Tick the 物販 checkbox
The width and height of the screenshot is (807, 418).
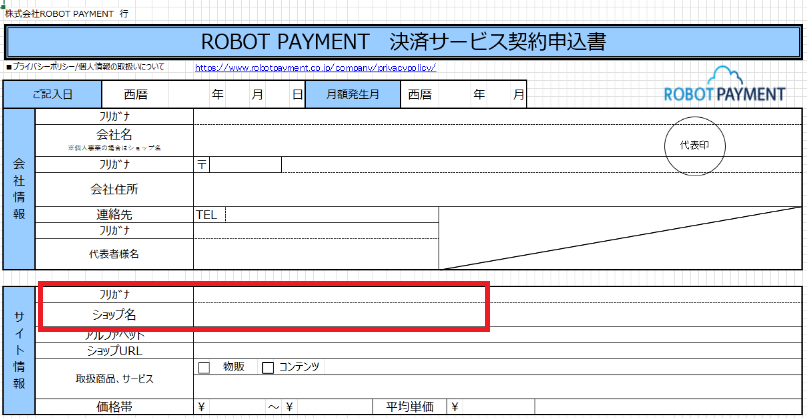[x=204, y=368]
